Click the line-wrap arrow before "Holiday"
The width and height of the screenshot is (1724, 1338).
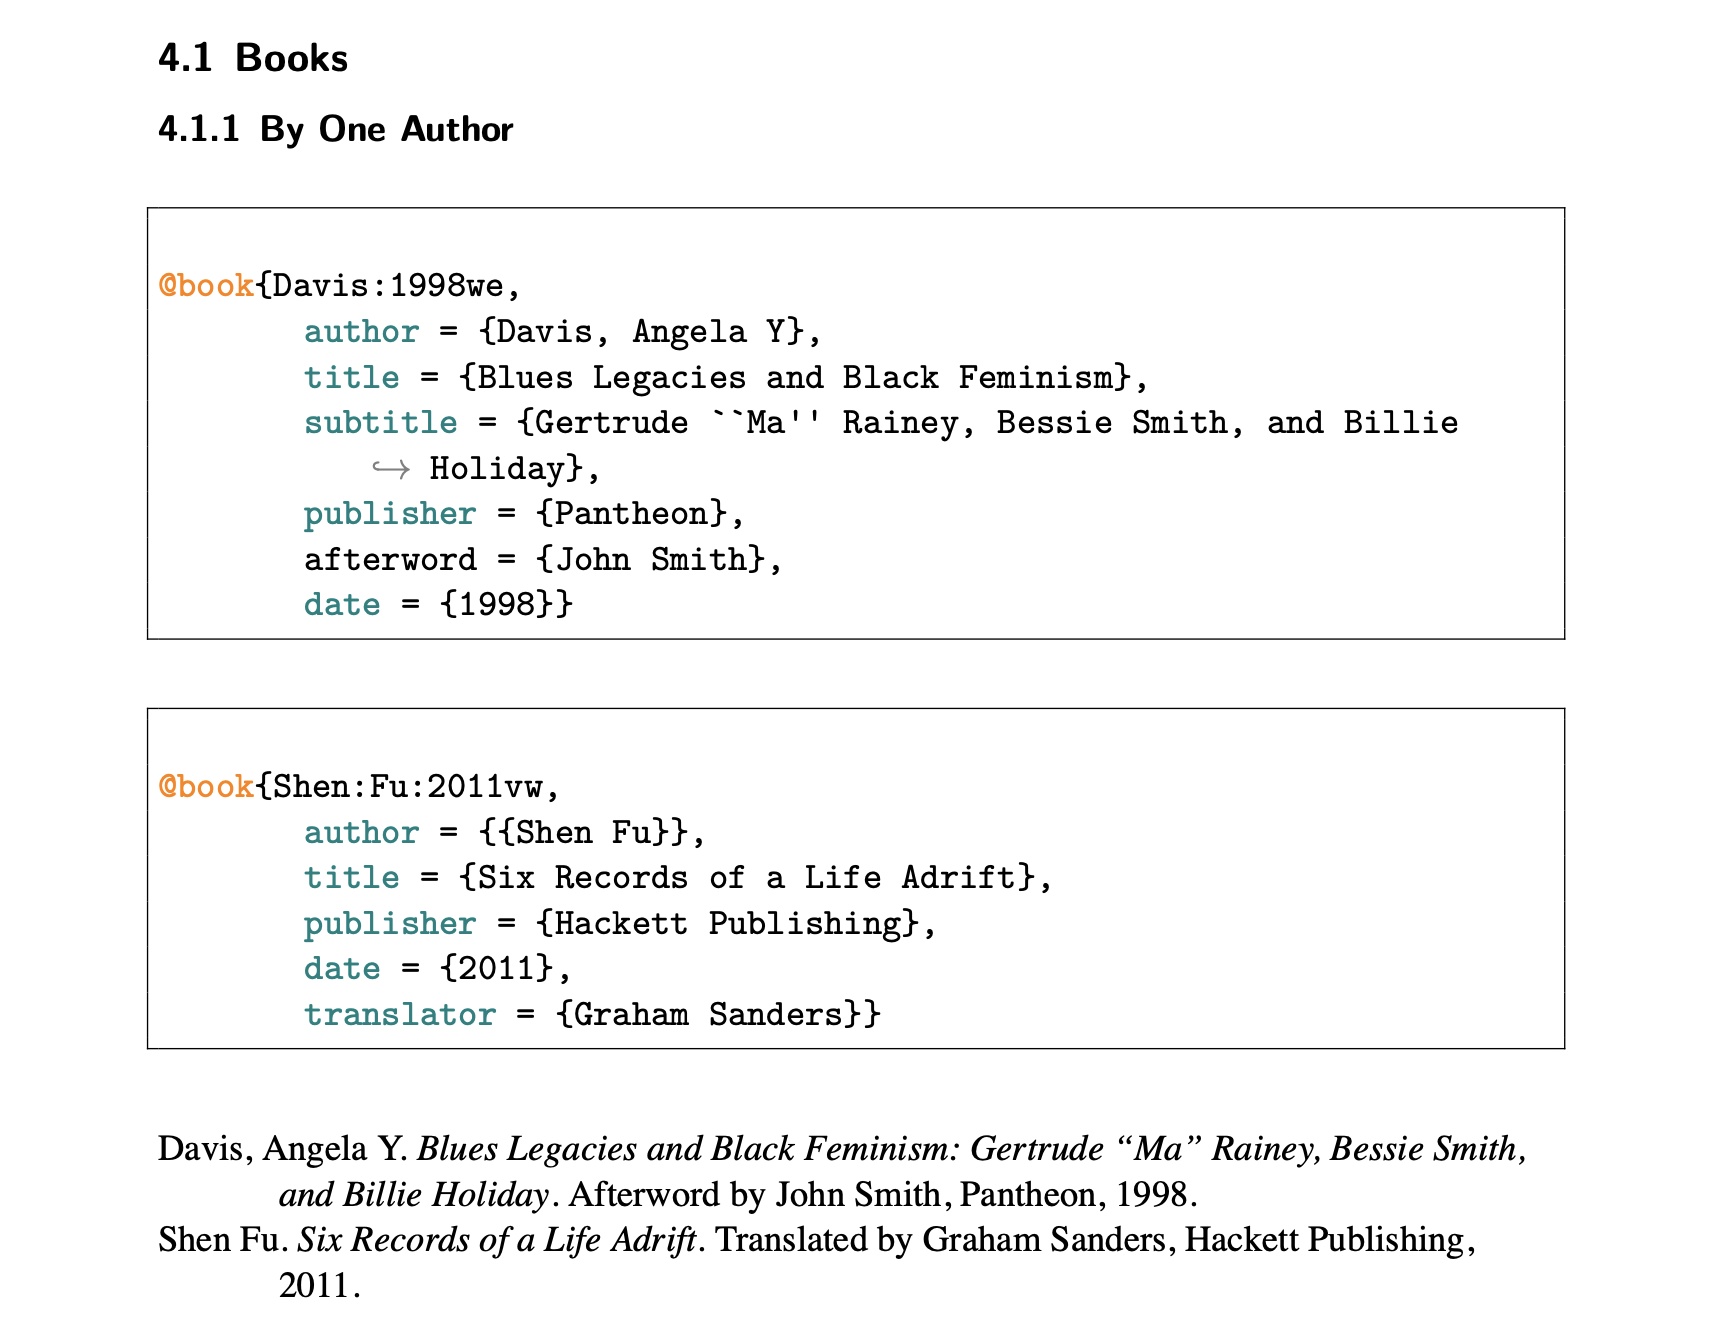390,468
